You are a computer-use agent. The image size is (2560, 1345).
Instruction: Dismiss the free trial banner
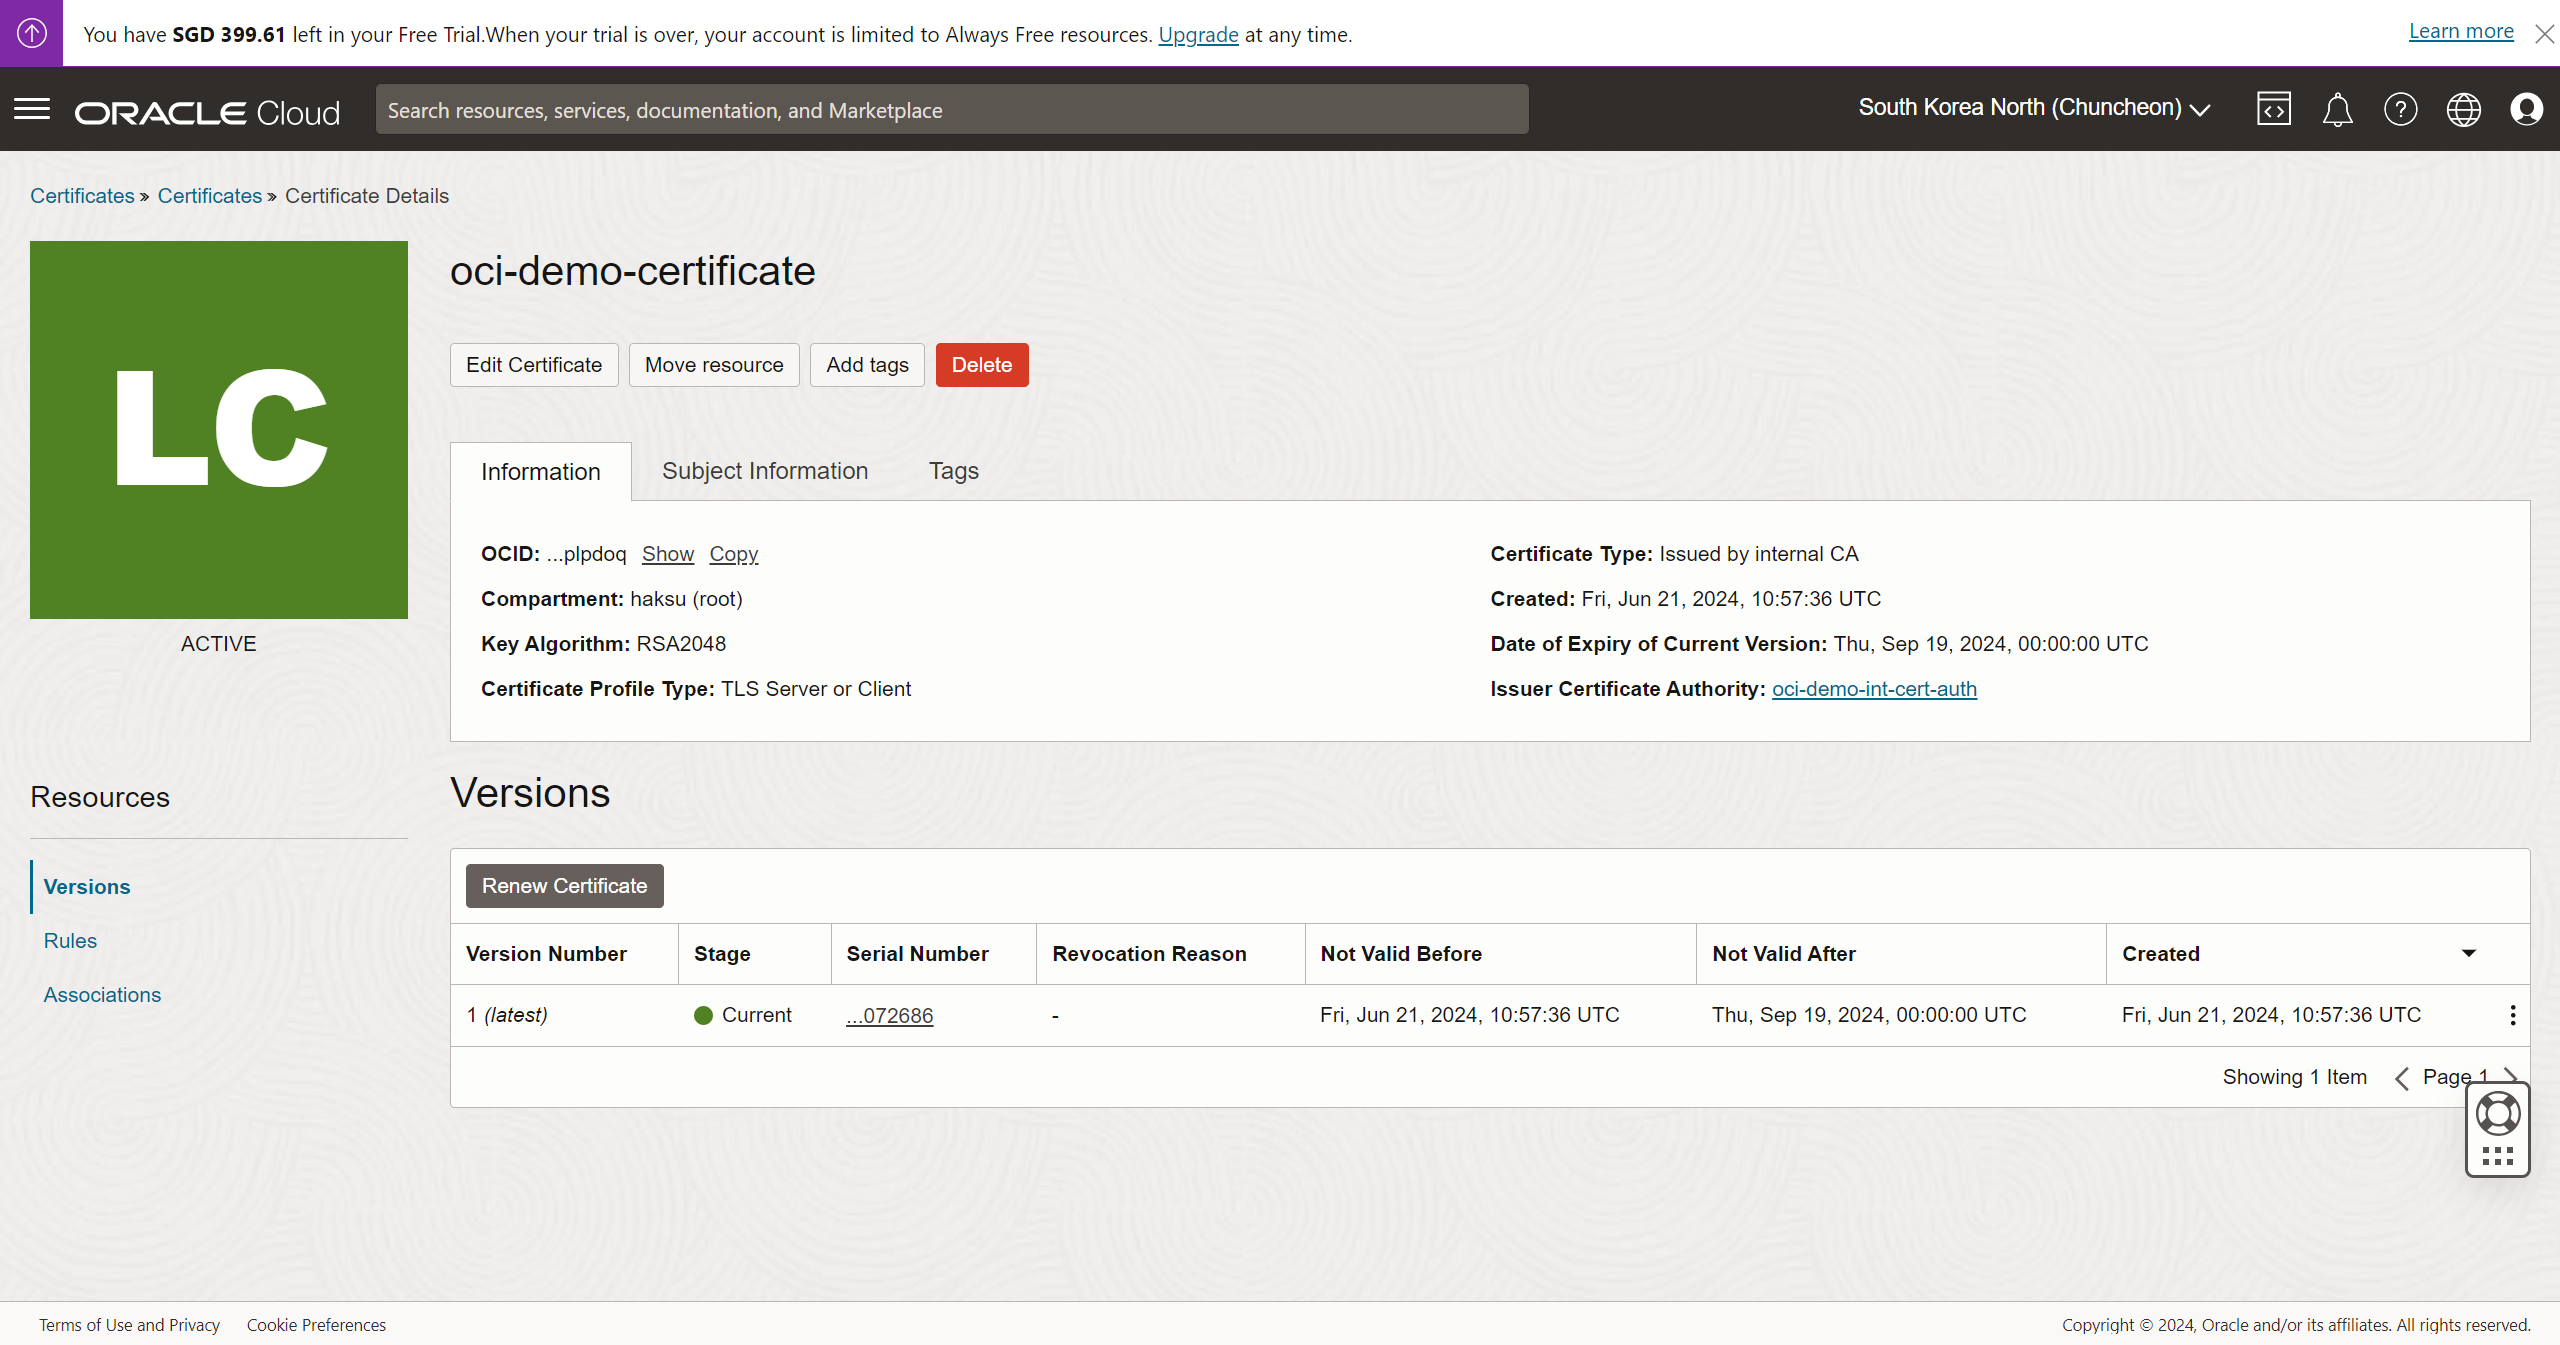[2544, 34]
